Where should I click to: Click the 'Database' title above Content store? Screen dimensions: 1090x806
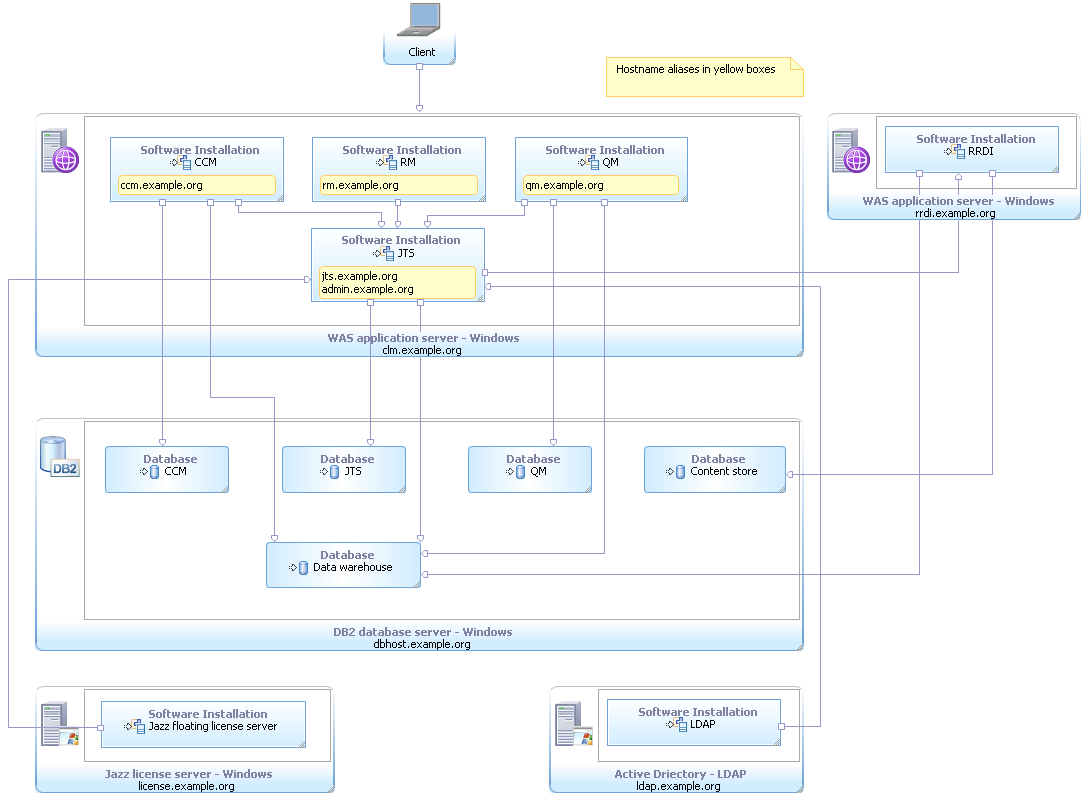point(718,459)
